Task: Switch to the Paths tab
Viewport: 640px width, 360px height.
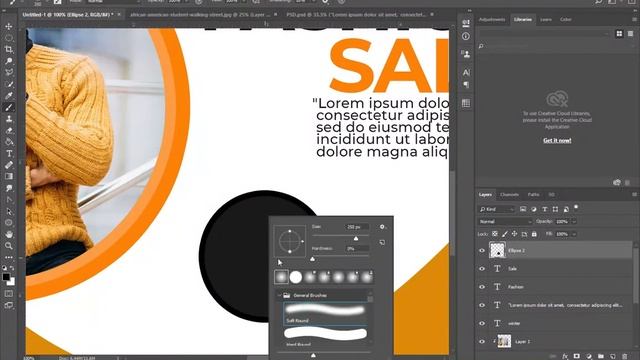Action: pyautogui.click(x=533, y=195)
